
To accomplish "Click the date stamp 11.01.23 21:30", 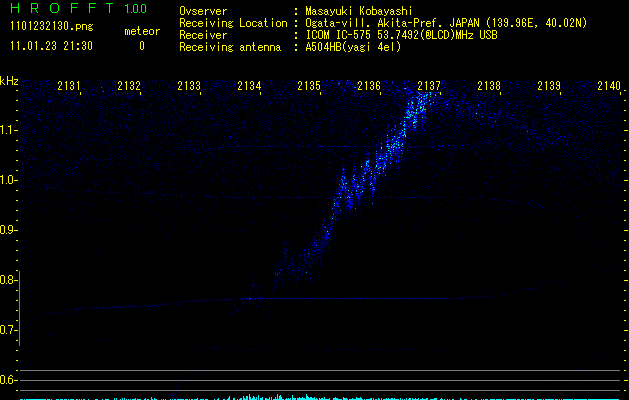I will tap(50, 46).
